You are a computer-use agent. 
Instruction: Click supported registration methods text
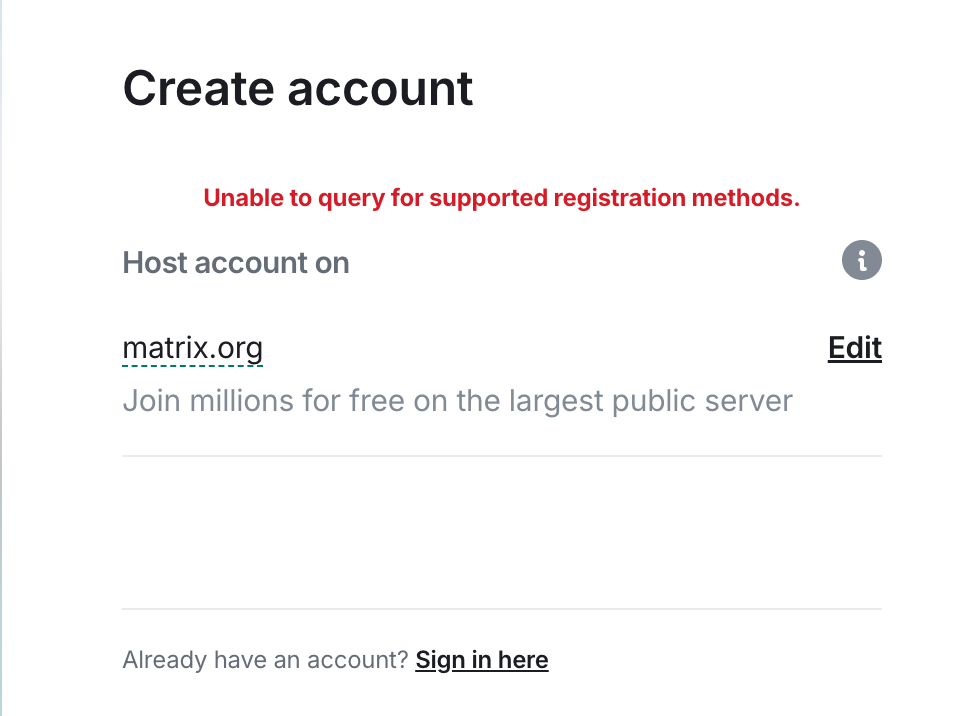615,198
